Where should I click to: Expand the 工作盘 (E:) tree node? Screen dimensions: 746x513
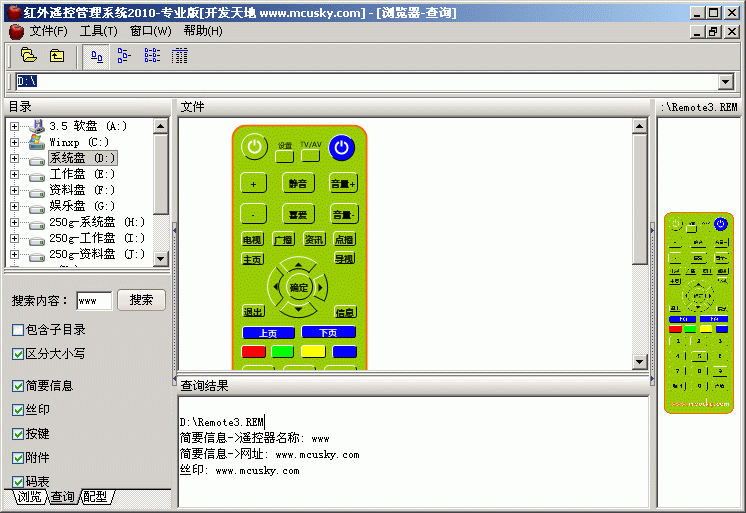tap(14, 174)
